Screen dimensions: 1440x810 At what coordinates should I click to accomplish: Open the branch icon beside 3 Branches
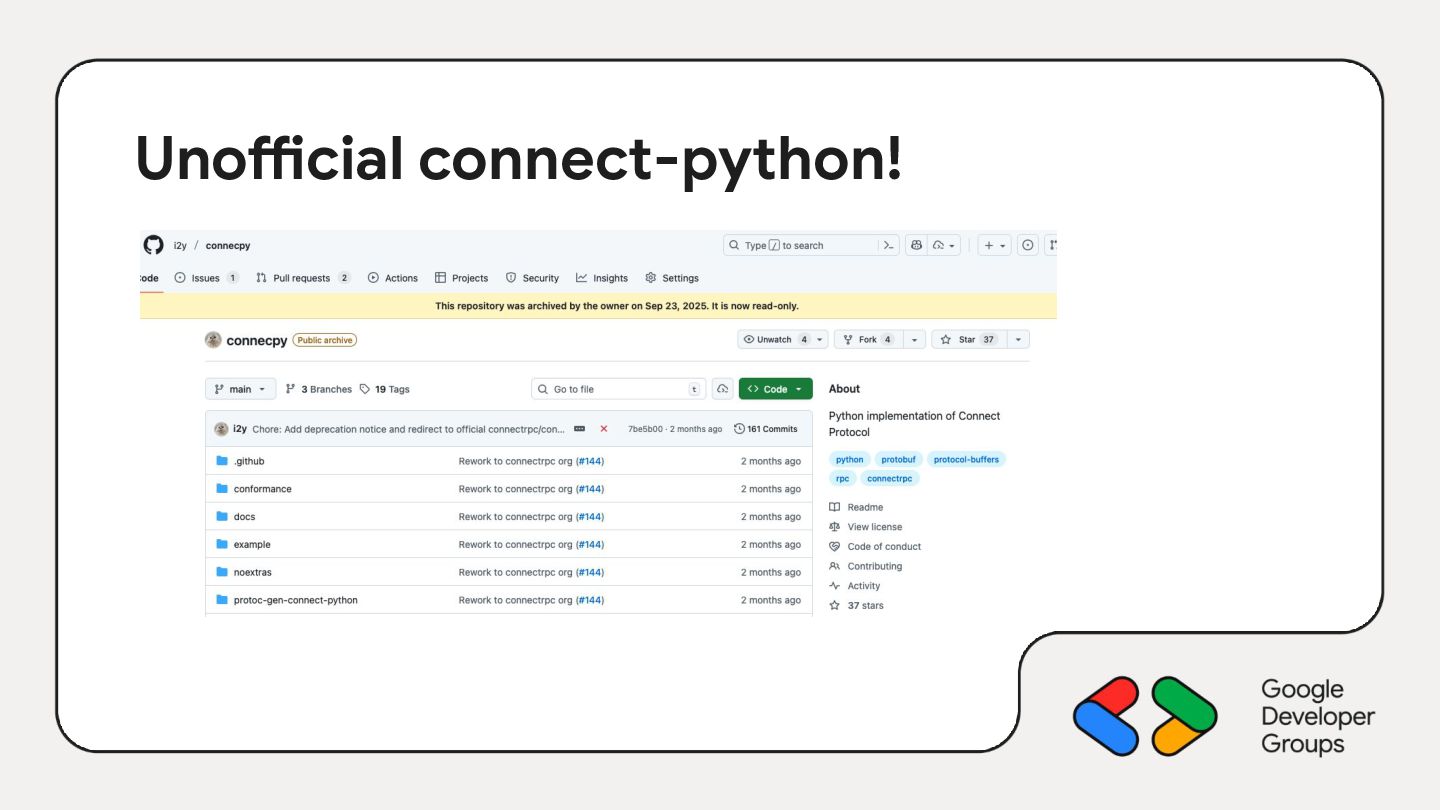pyautogui.click(x=291, y=389)
